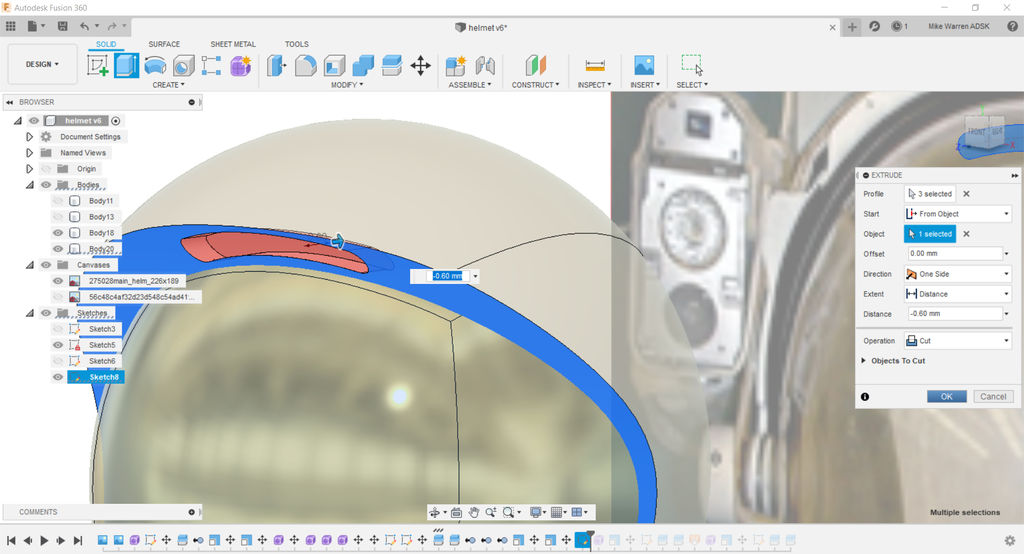
Task: Switch to the SURFACE tab
Action: 164,44
